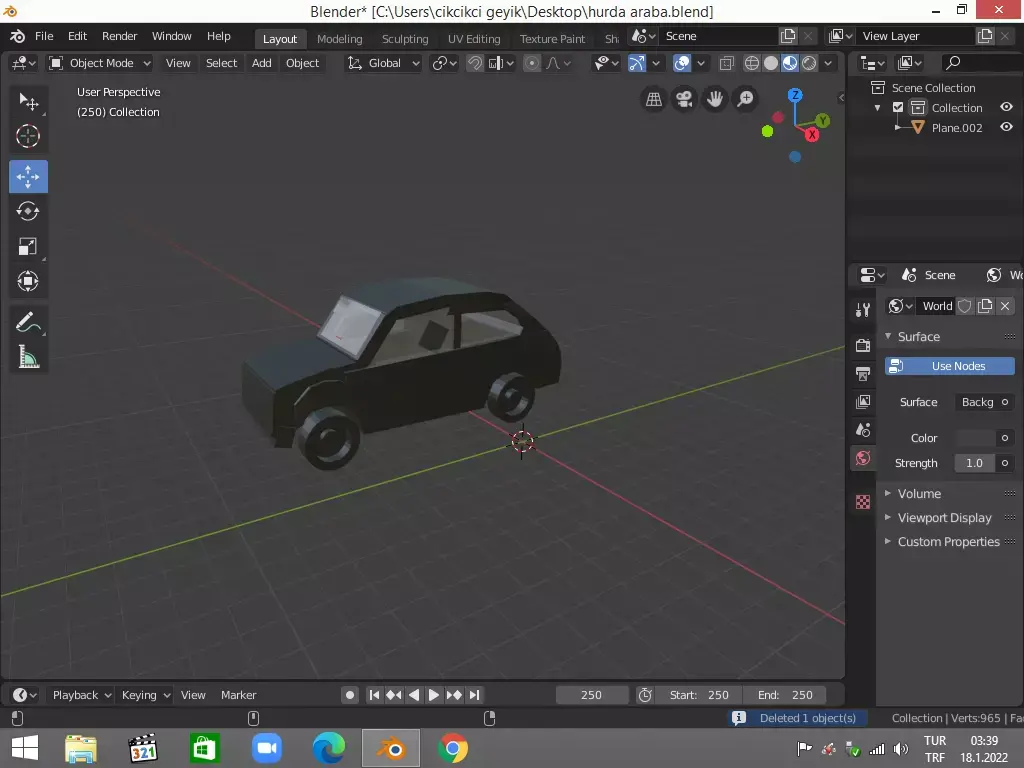Click the Use Nodes button
The width and height of the screenshot is (1024, 768).
(949, 366)
